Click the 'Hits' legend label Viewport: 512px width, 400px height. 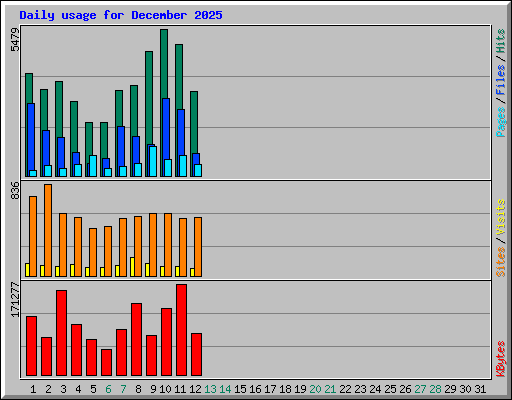(x=501, y=41)
